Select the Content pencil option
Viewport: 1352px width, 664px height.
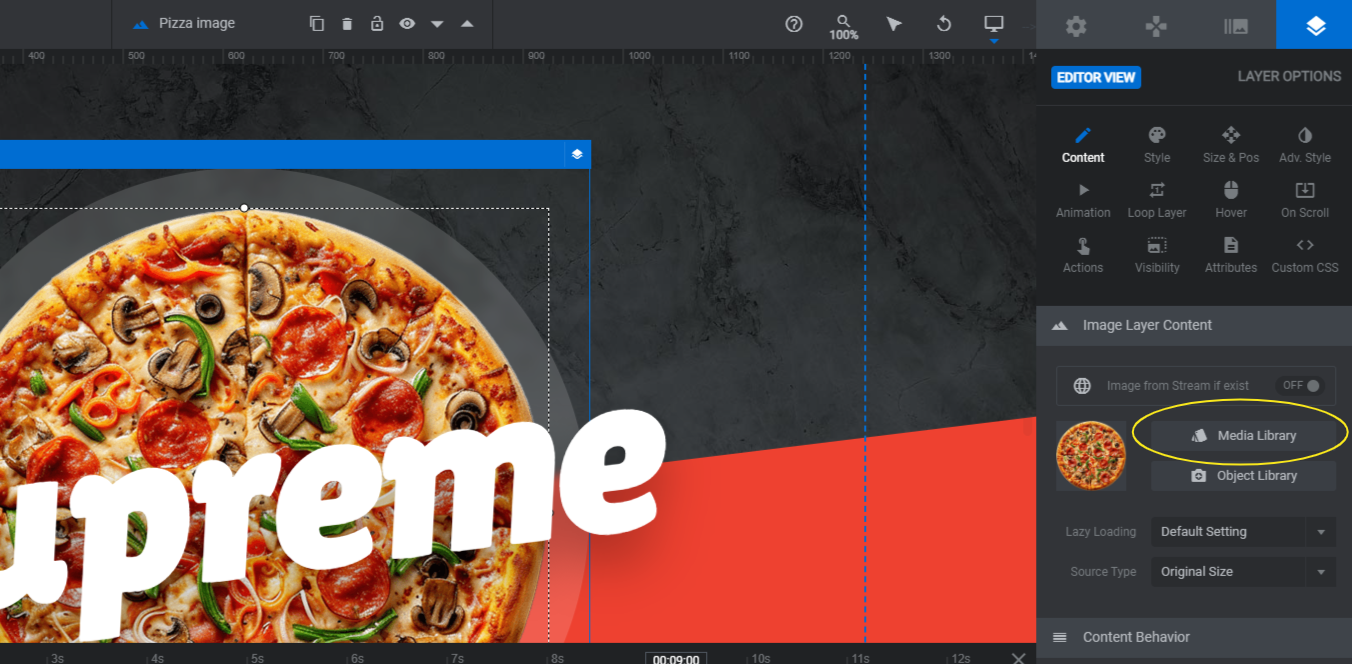tap(1083, 145)
